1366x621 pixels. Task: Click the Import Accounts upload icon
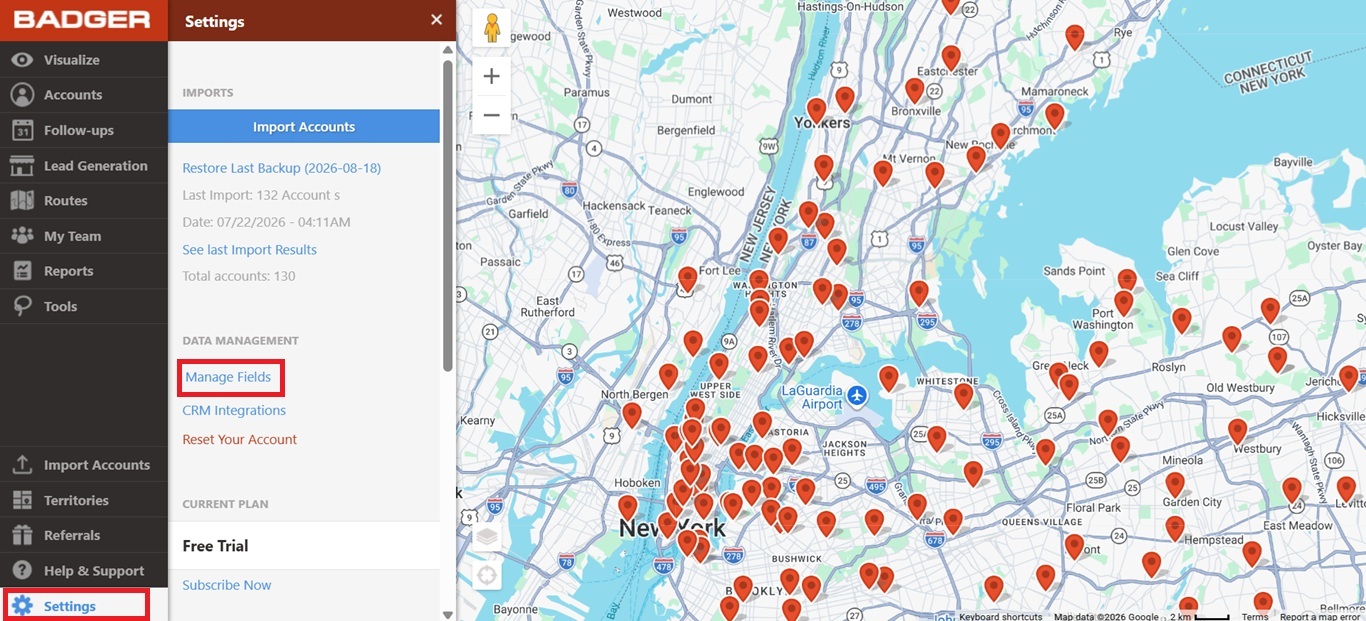click(22, 465)
